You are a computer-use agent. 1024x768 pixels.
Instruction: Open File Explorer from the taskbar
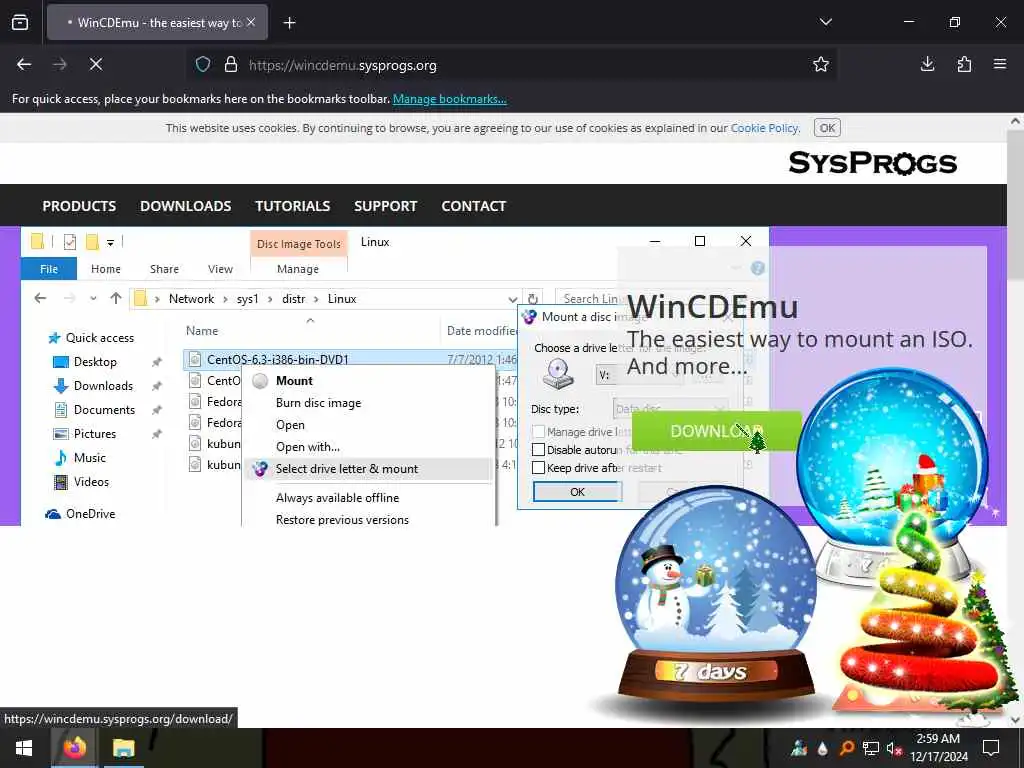point(123,748)
